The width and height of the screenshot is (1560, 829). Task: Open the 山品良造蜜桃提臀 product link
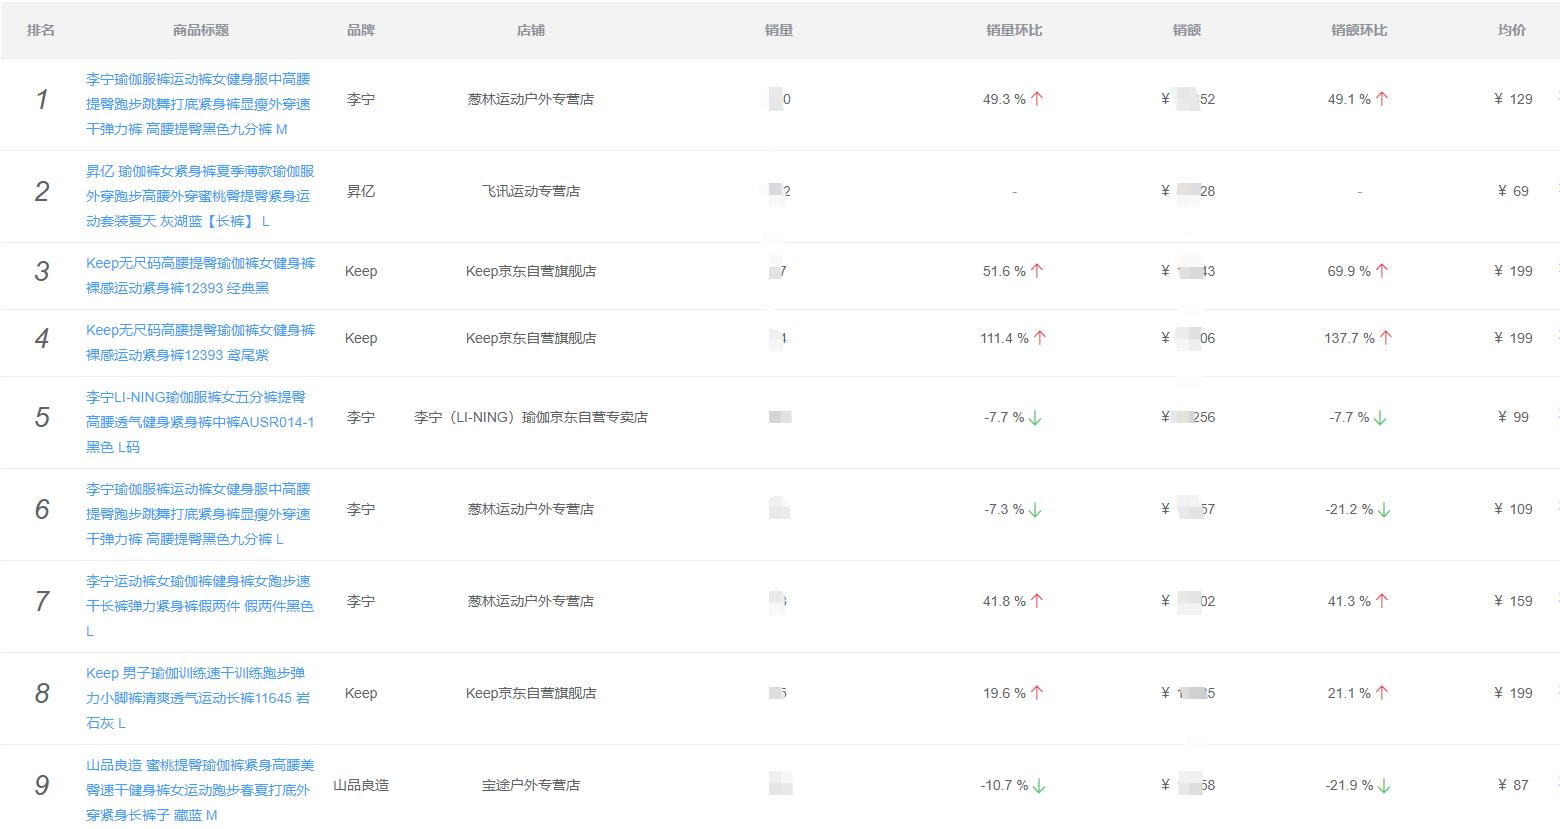pos(198,787)
